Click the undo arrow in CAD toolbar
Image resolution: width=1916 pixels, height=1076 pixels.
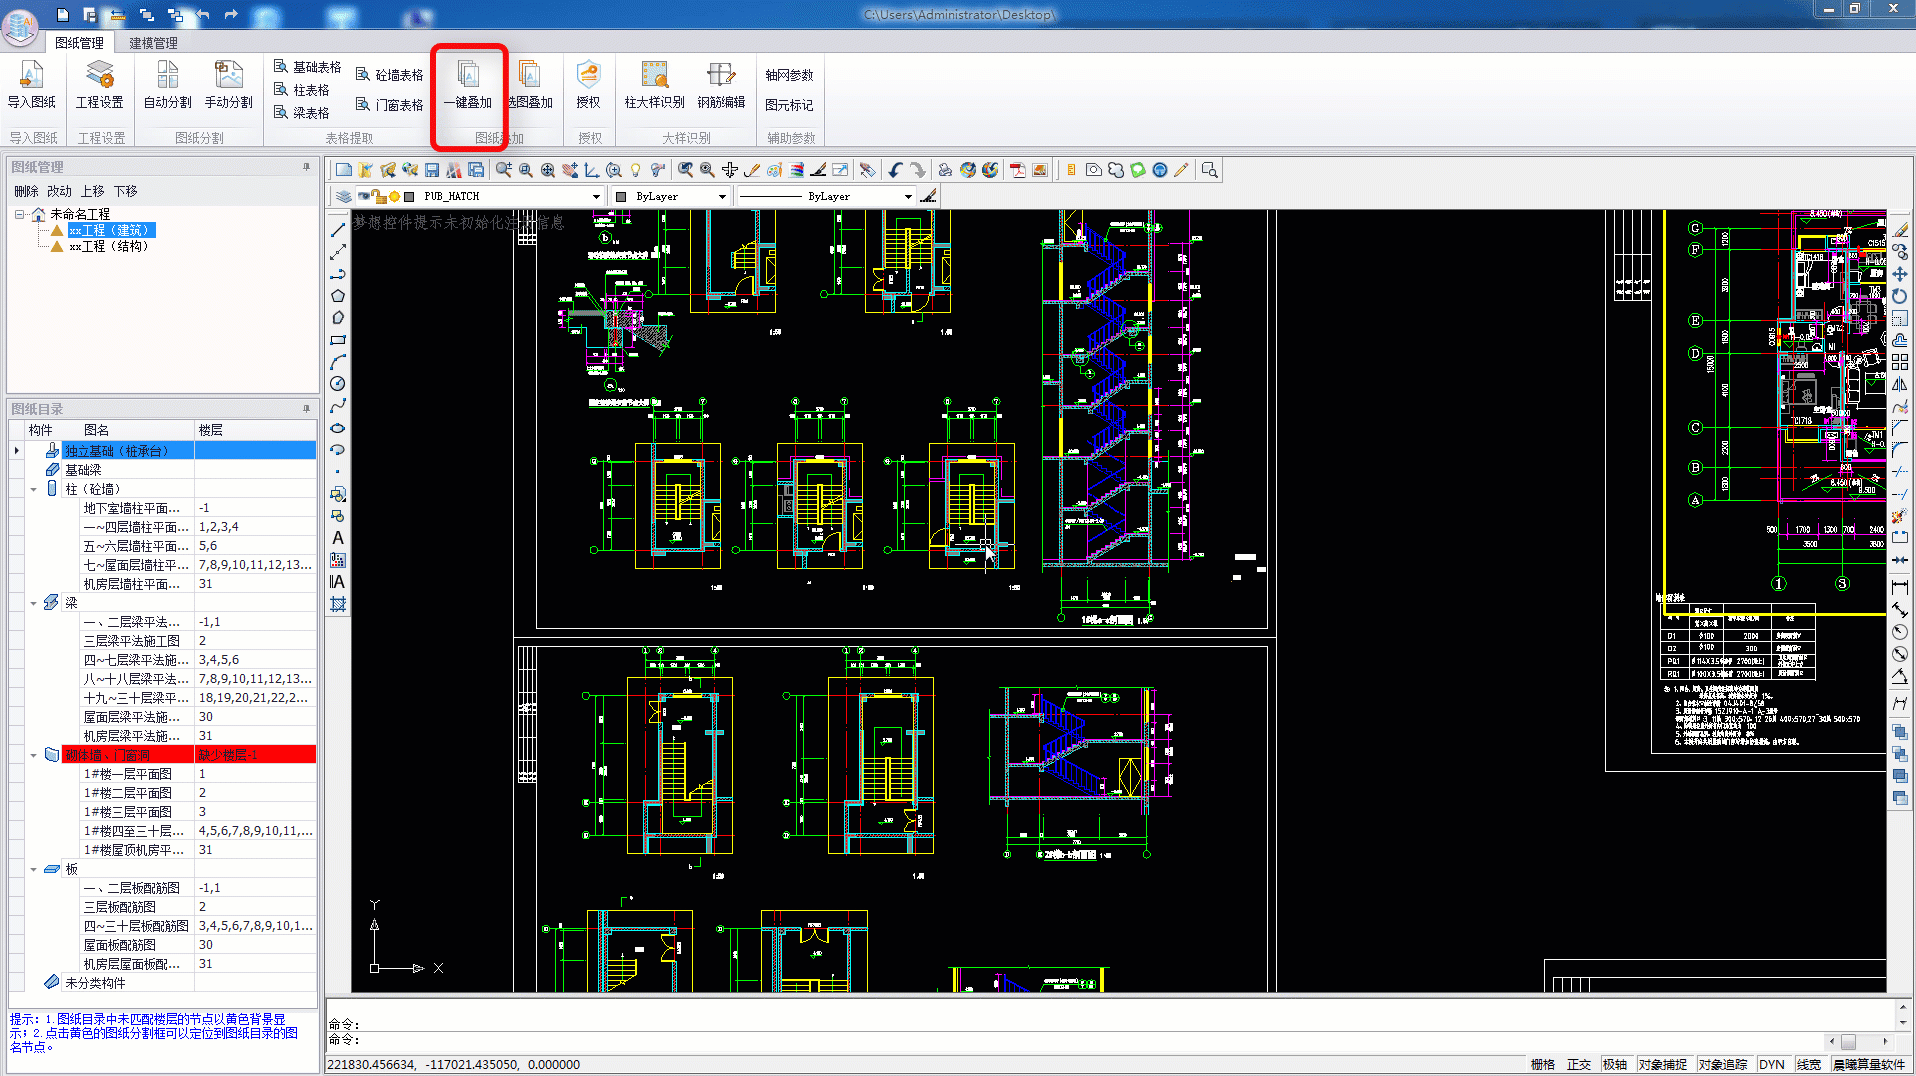point(895,170)
